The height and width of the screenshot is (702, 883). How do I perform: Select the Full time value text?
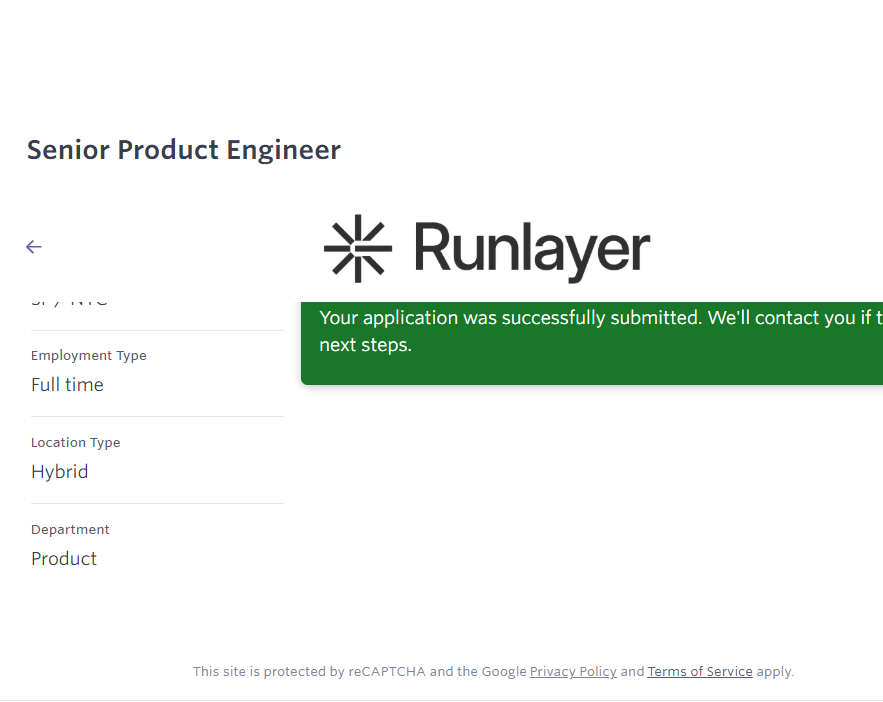pyautogui.click(x=67, y=385)
